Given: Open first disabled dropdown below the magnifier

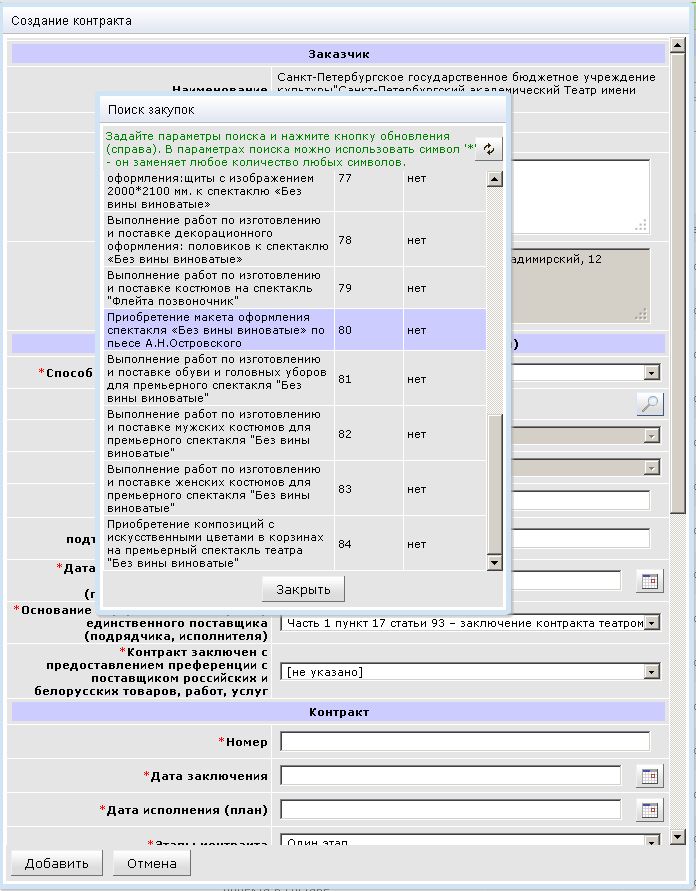Looking at the screenshot, I should (x=652, y=436).
